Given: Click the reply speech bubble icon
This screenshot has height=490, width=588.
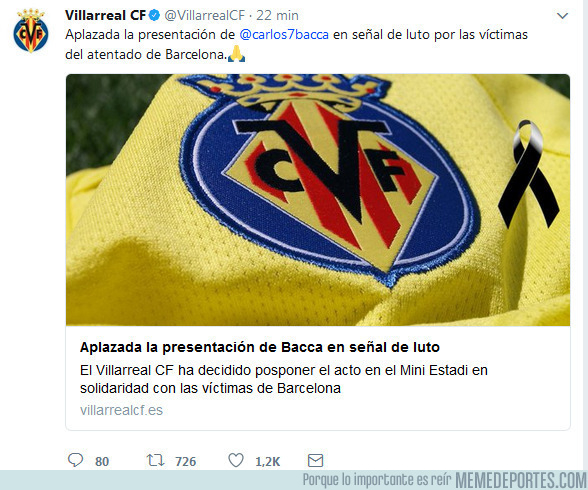Looking at the screenshot, I should click(x=75, y=460).
